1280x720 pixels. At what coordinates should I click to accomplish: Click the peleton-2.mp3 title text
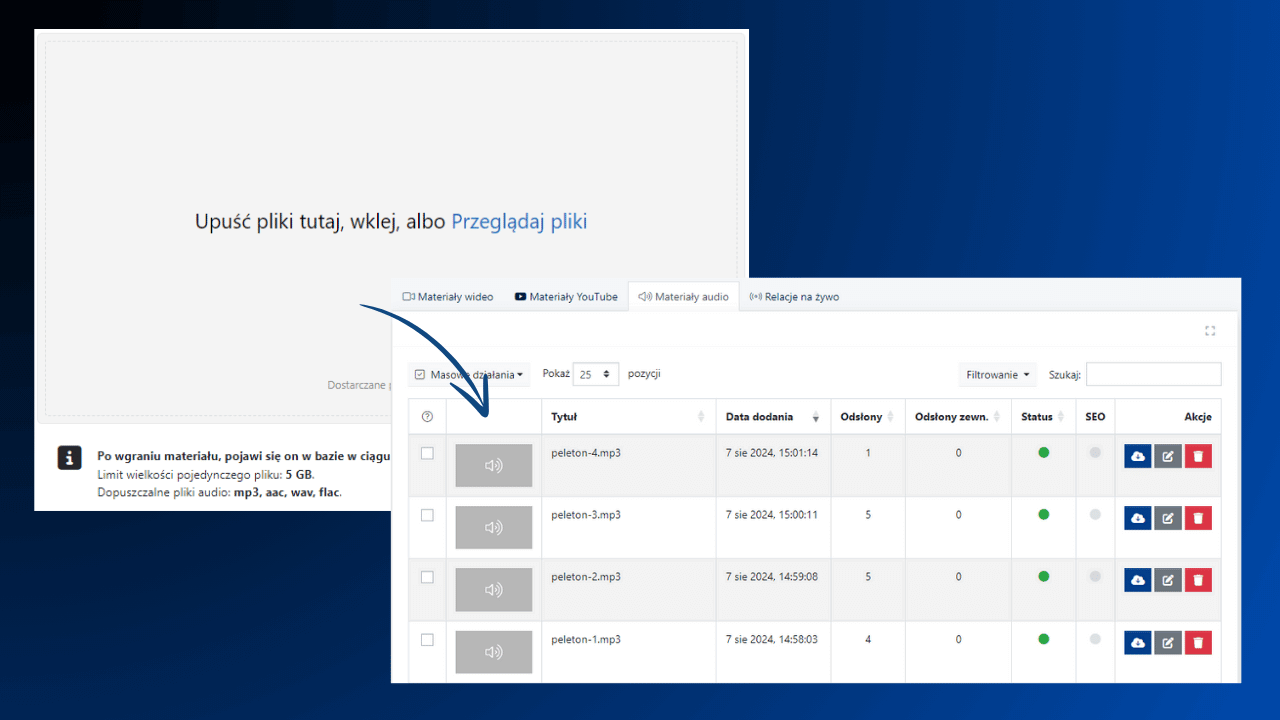point(586,577)
